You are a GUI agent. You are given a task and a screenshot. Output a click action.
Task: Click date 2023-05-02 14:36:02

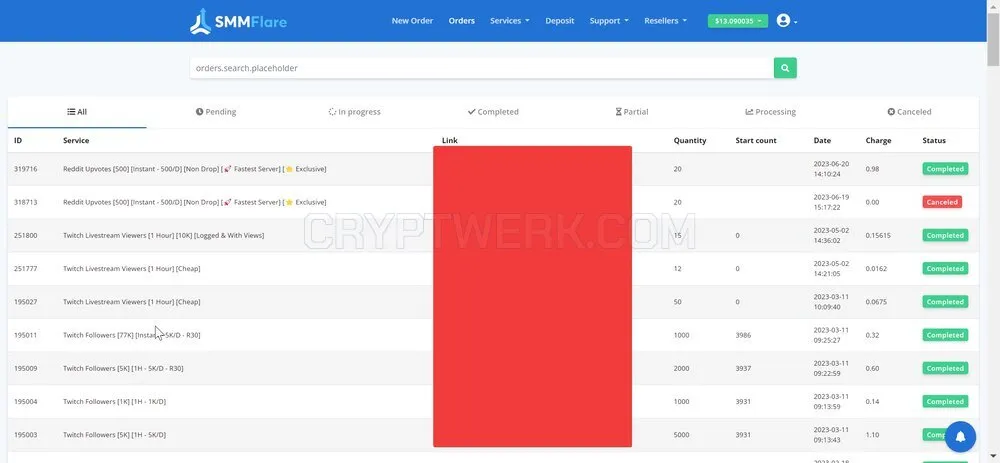831,235
